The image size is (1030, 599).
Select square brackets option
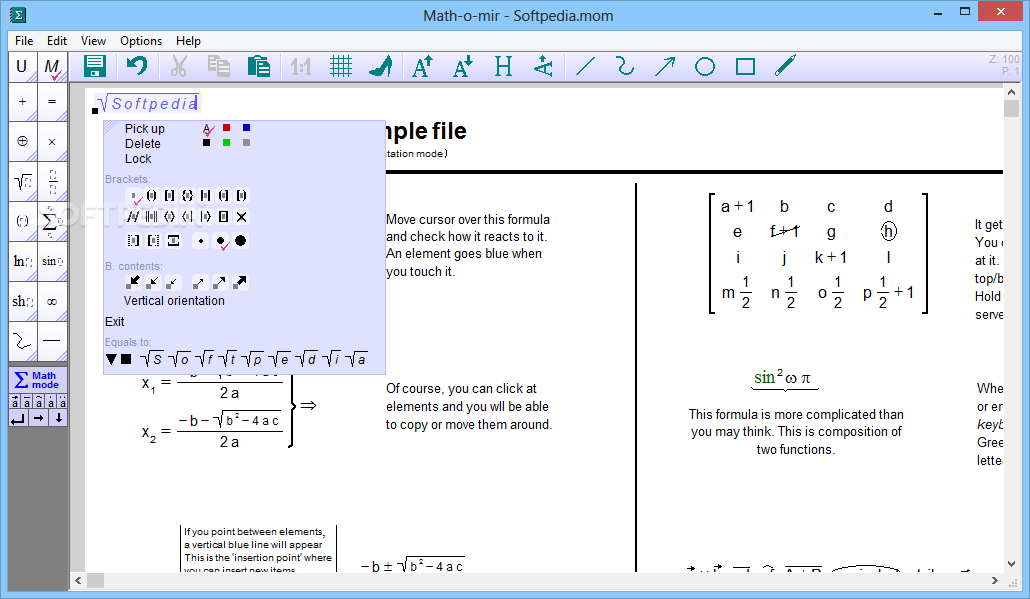tap(169, 196)
